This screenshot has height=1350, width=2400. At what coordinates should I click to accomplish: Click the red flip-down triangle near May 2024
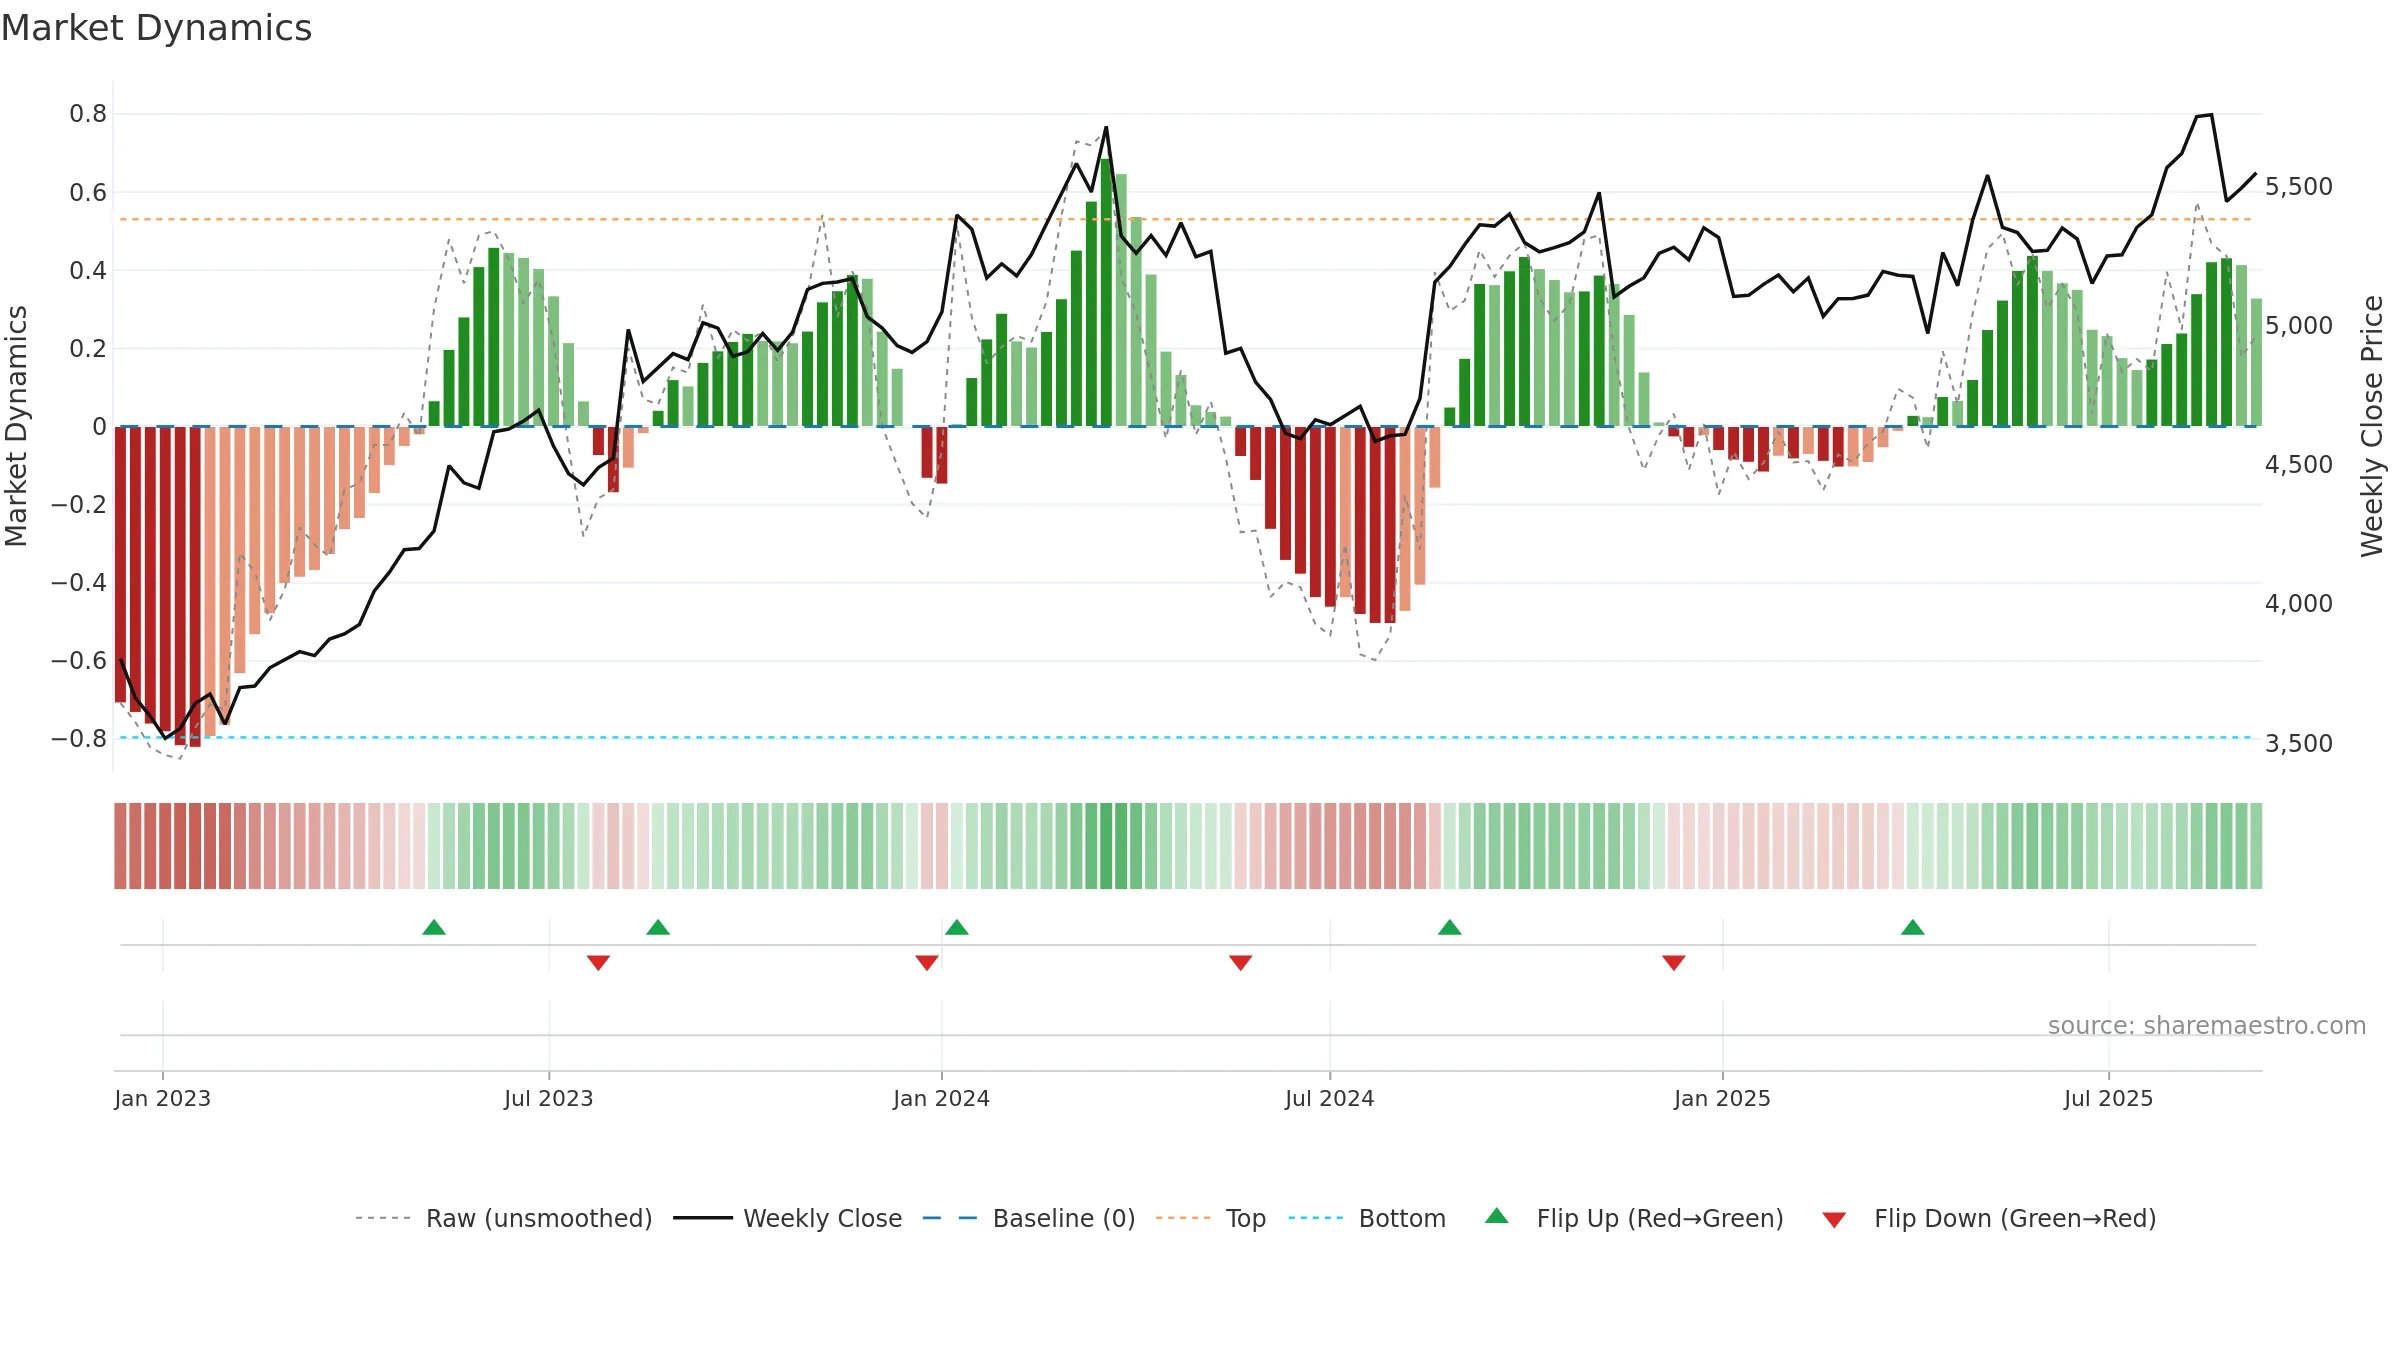click(x=1241, y=962)
